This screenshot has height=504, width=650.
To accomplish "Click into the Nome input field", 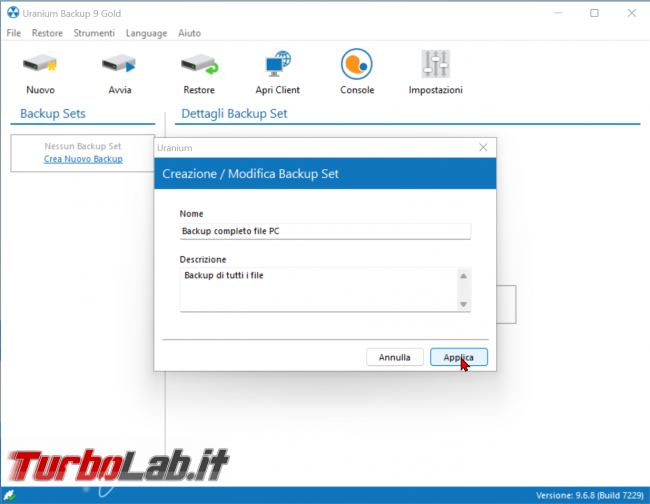I will (325, 231).
